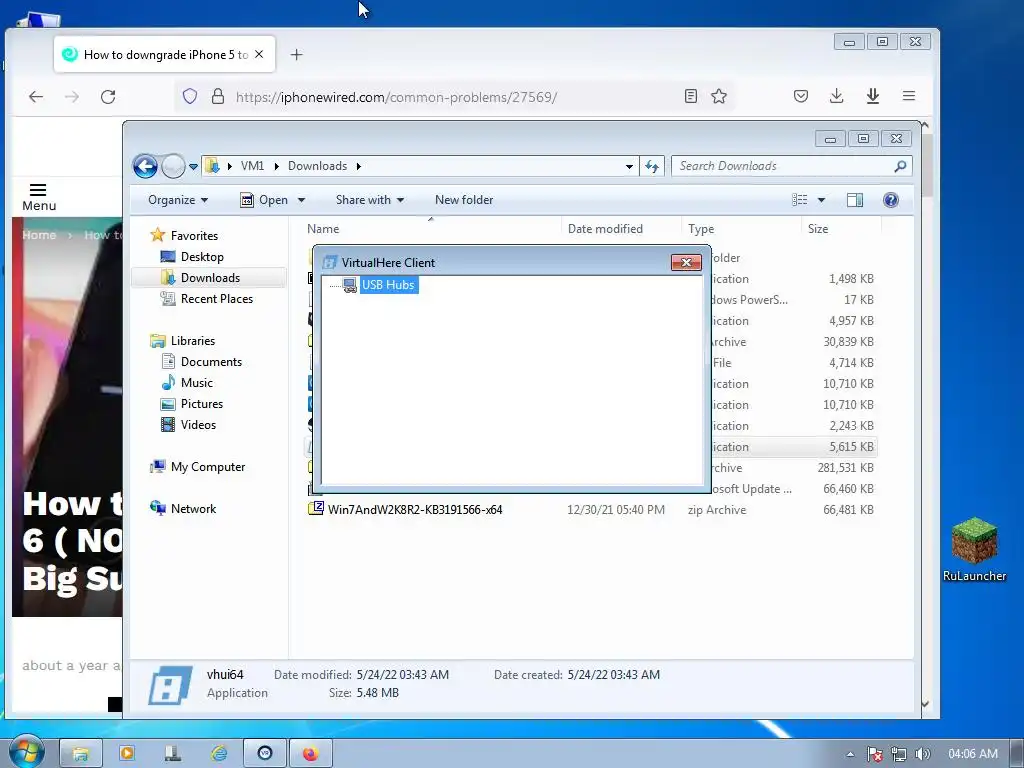1024x768 pixels.
Task: Bookmark this page with star icon
Action: click(x=719, y=96)
